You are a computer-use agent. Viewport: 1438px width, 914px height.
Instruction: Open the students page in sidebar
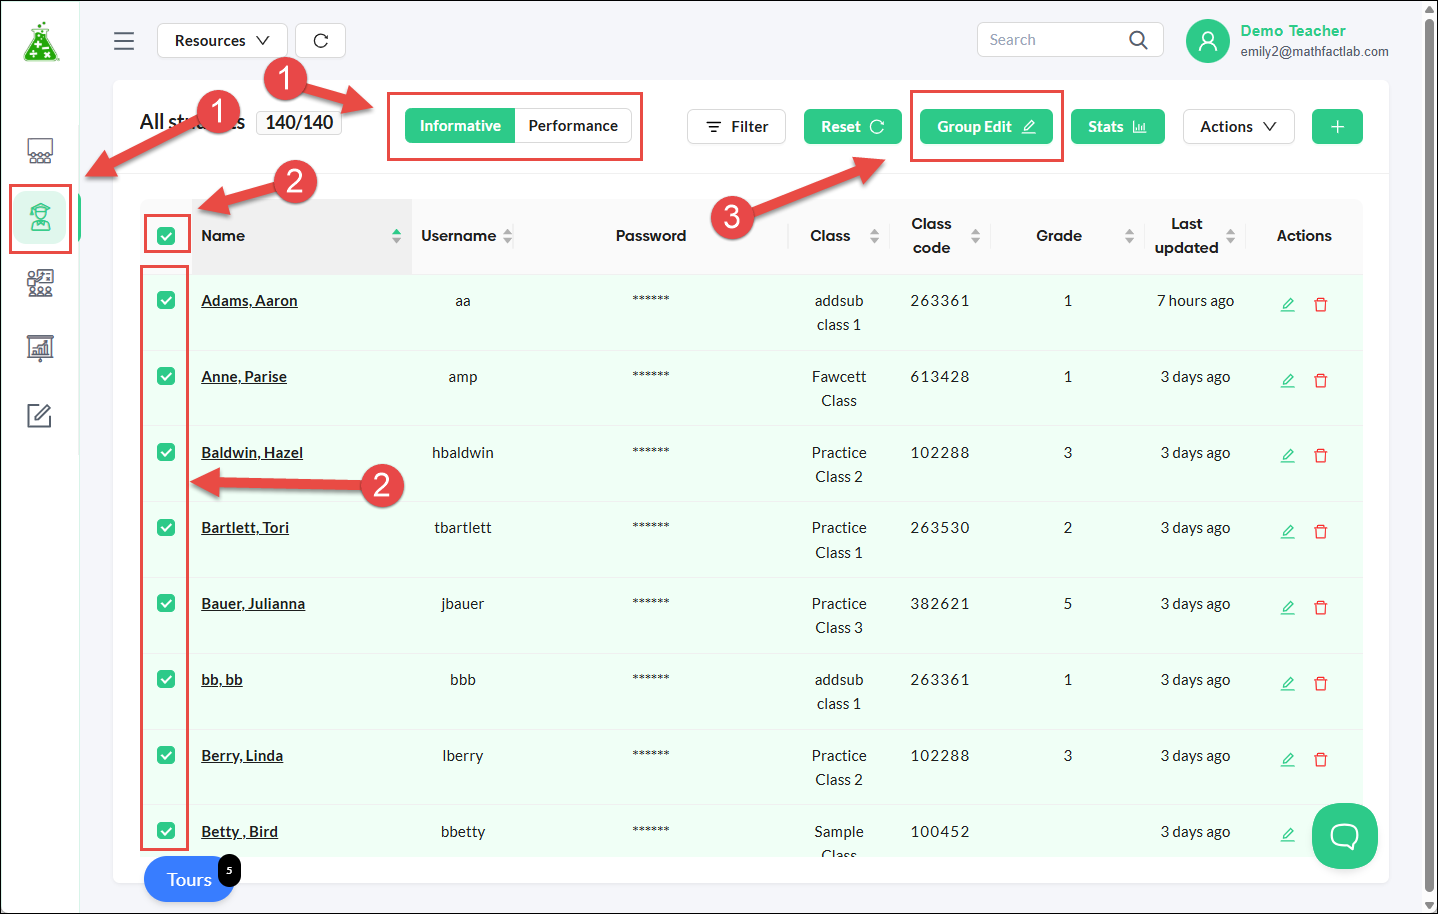pyautogui.click(x=40, y=217)
